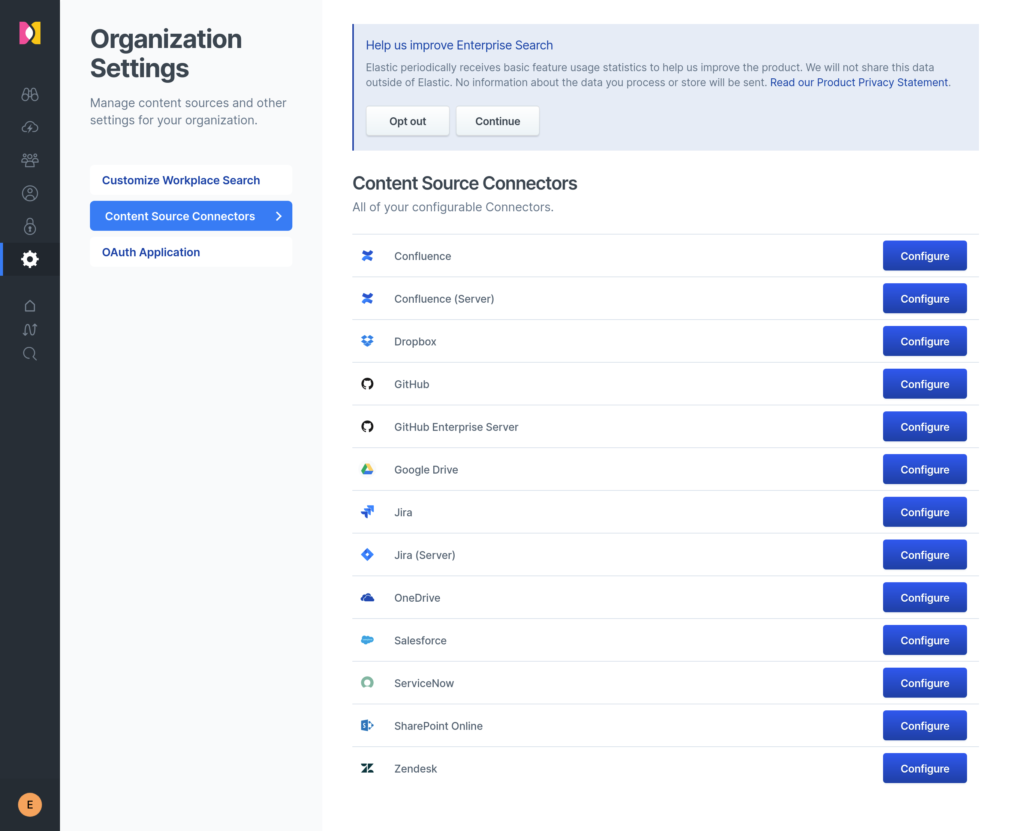
Task: Click the settings gear icon in sidebar
Action: click(x=29, y=259)
